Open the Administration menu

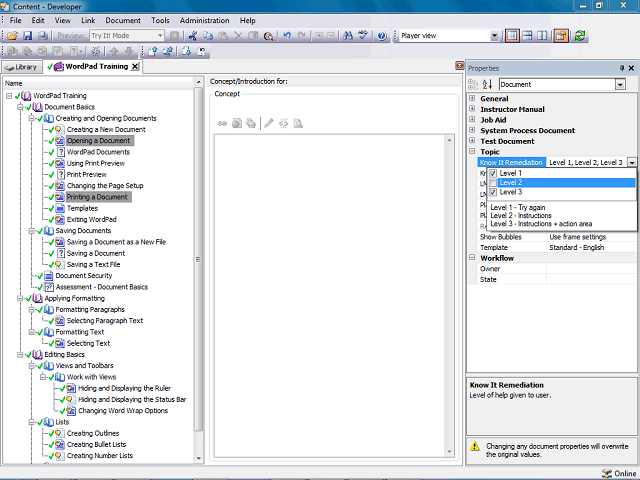(204, 20)
